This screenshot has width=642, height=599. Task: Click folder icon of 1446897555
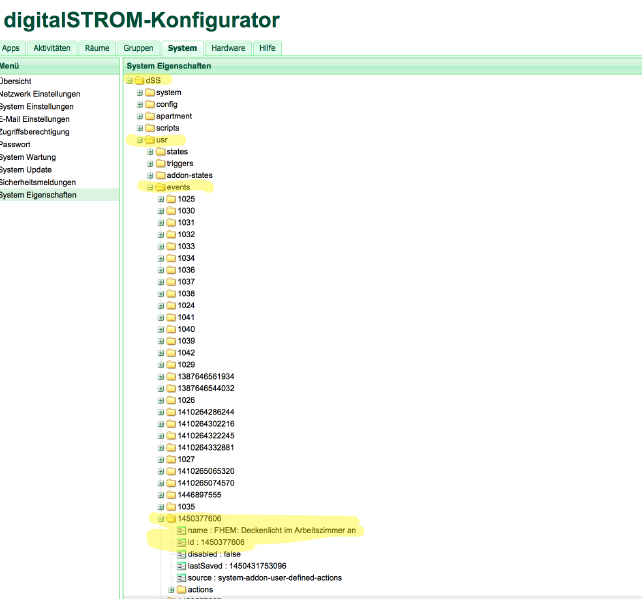[x=171, y=495]
